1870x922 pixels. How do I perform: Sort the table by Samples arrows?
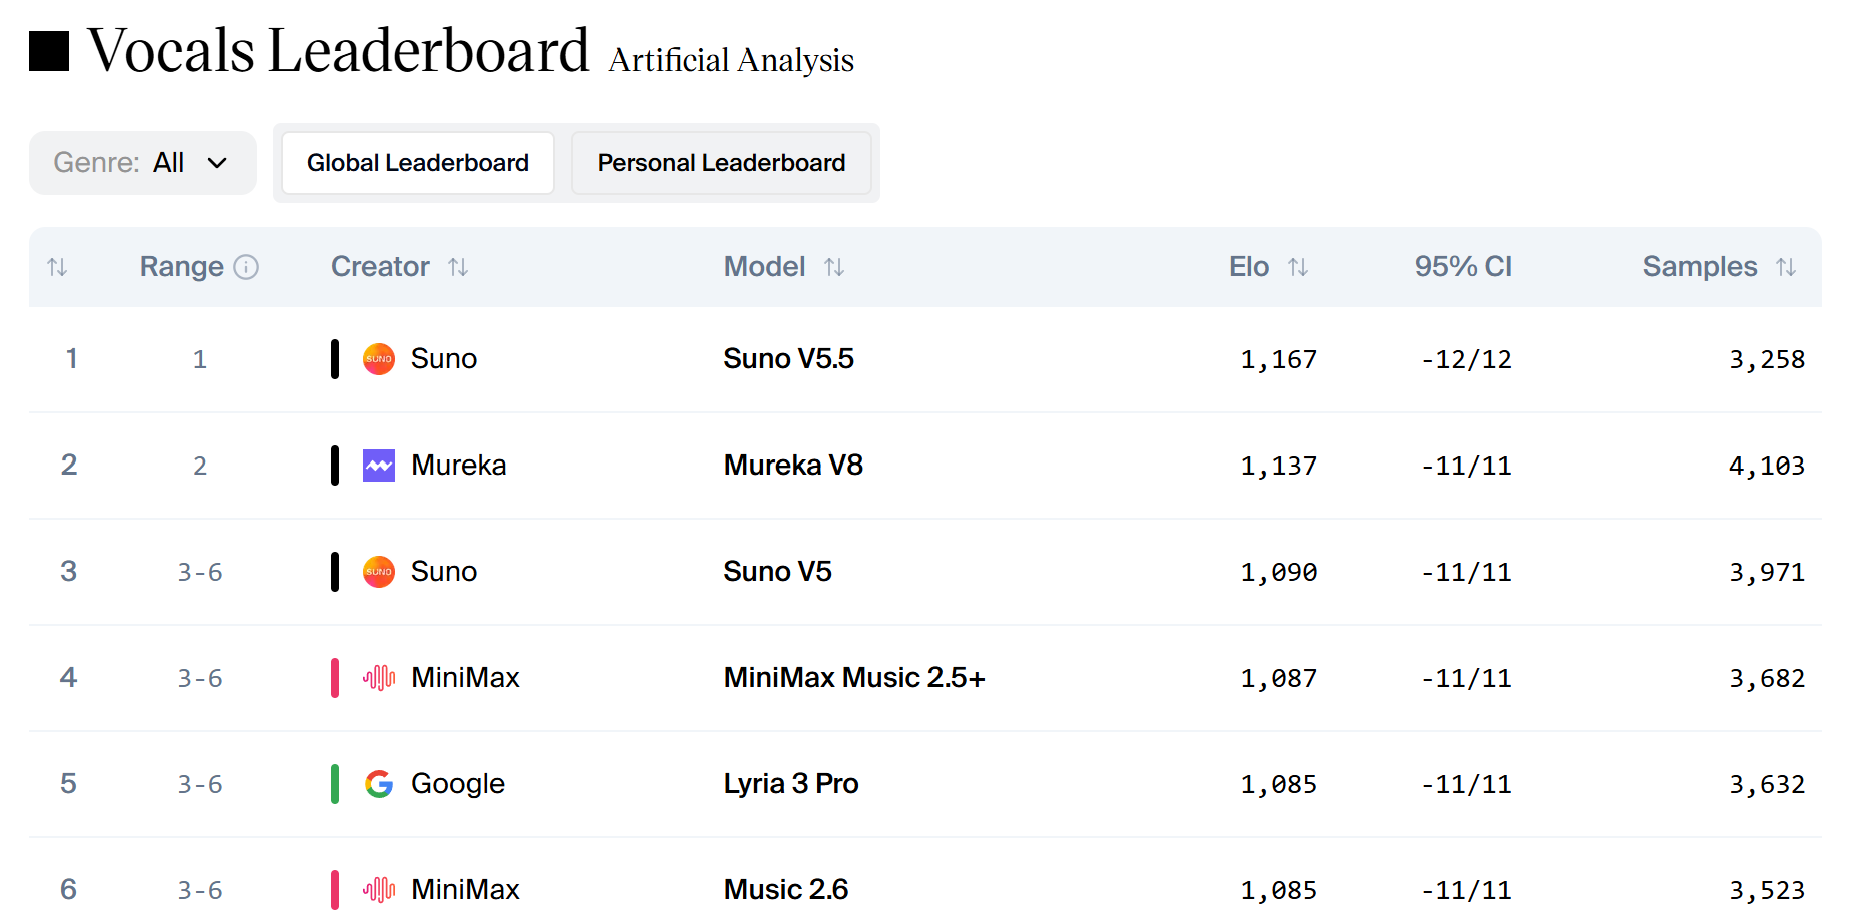click(x=1786, y=267)
